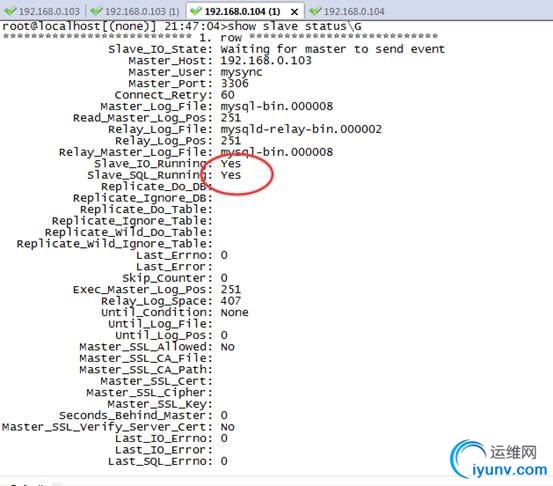Screen dimensions: 553x486
Task: Click the Slave_SQL_Running value Yes
Action: [x=231, y=175]
